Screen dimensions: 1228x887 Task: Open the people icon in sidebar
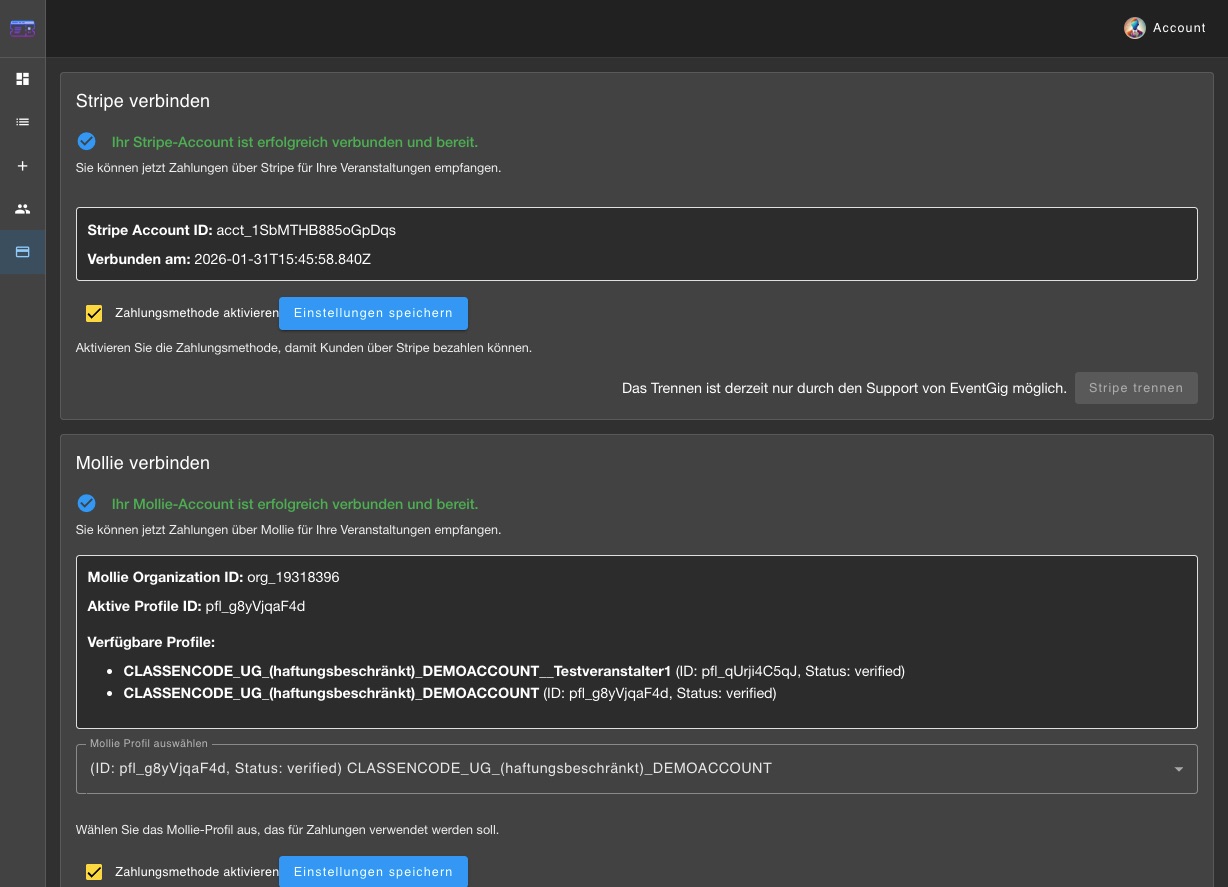(x=22, y=209)
